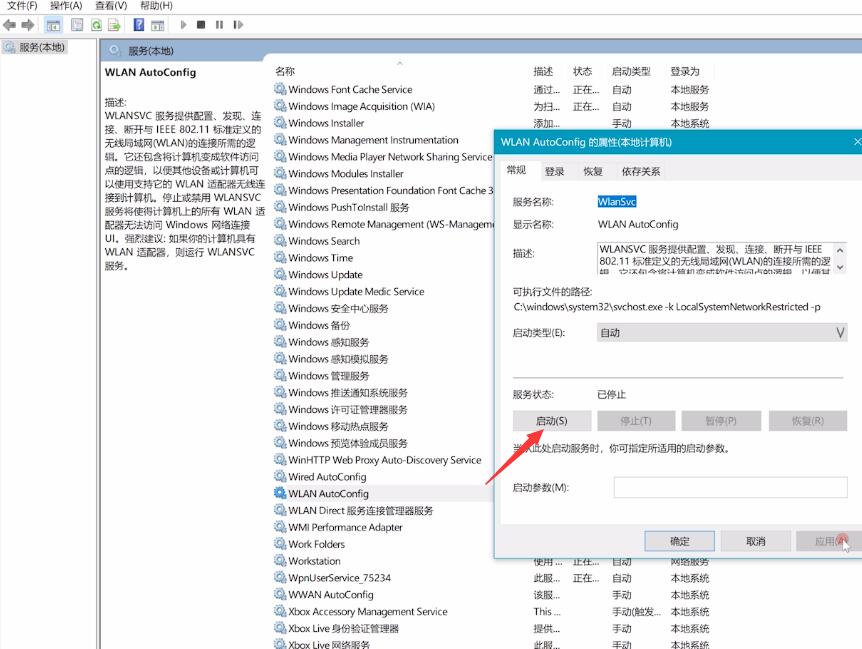Switch to the 依存关系 tab
The width and height of the screenshot is (862, 649).
tap(641, 171)
